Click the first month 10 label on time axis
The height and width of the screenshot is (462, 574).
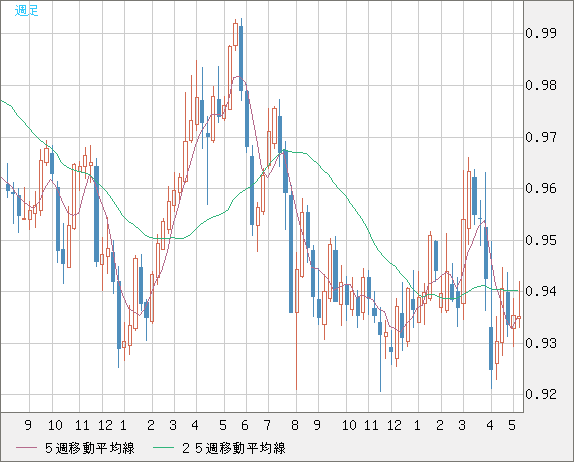55,425
